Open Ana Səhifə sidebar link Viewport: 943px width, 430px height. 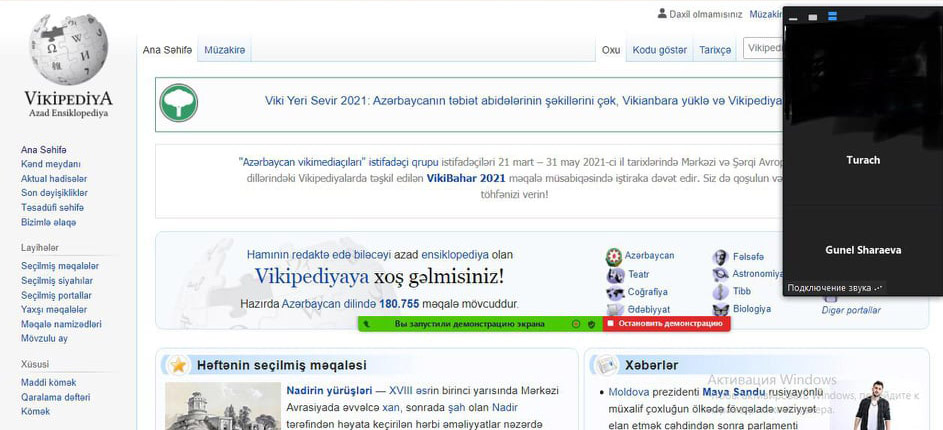click(44, 150)
